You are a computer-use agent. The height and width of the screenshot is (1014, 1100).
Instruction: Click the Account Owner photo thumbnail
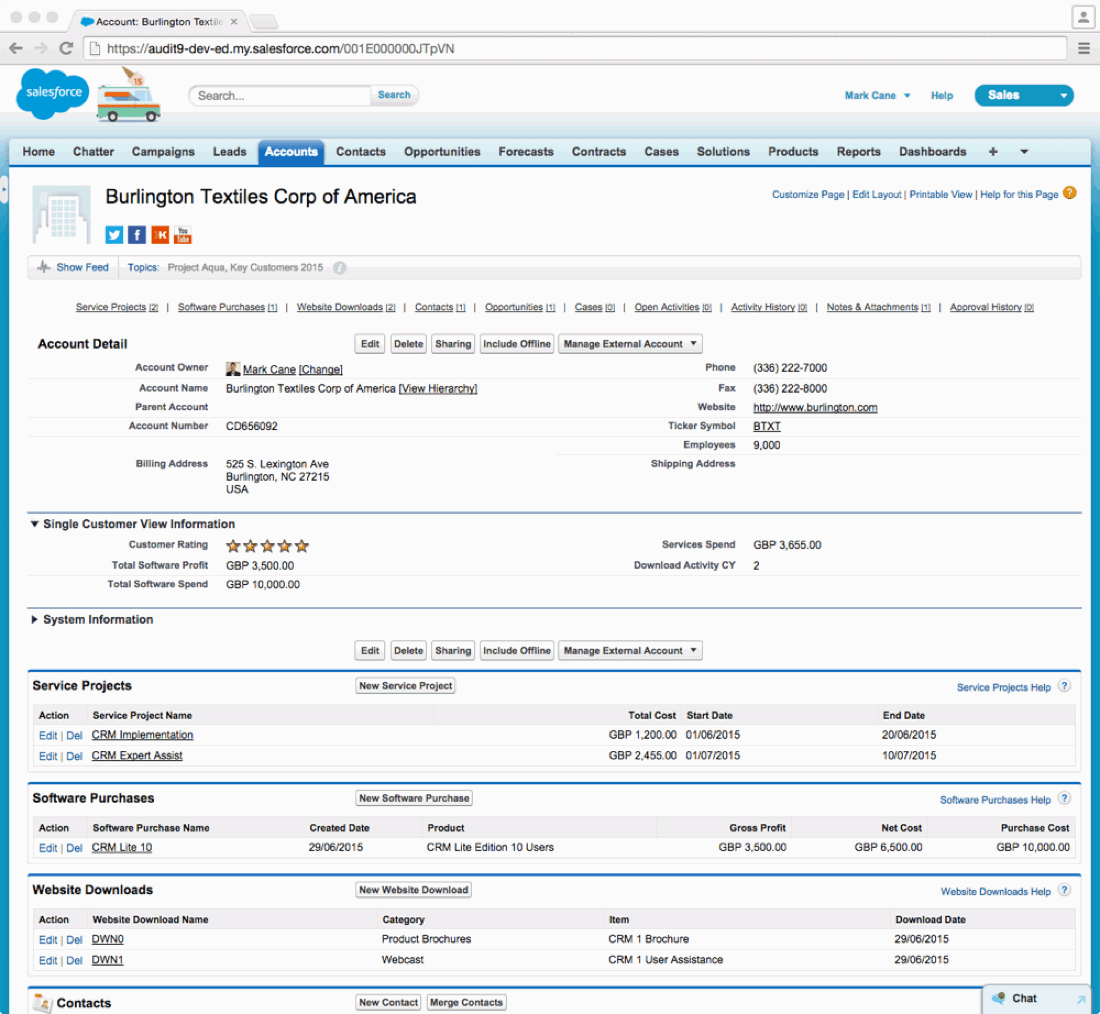pos(233,369)
